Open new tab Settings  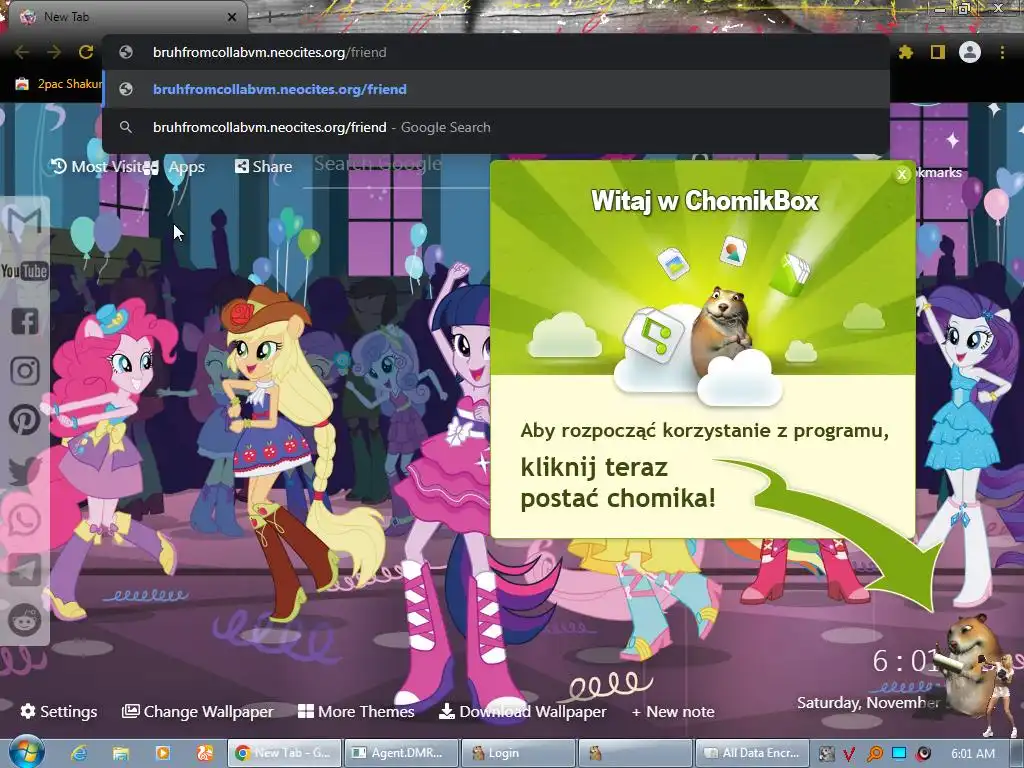59,711
